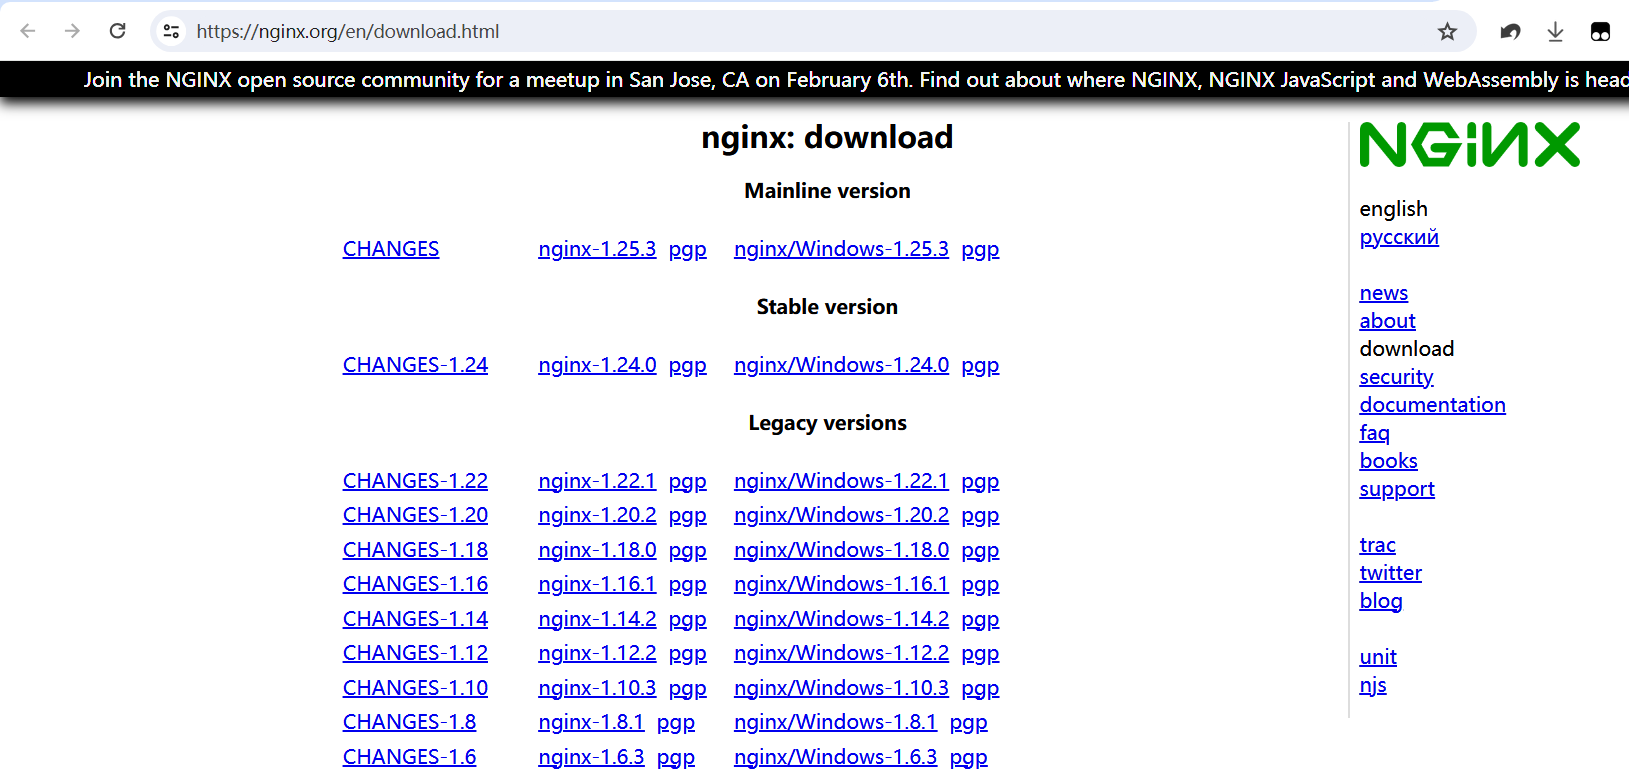Screen dimensions: 1629x773
Task: Open pgp signature for nginx-1.18.0
Action: [x=688, y=551]
